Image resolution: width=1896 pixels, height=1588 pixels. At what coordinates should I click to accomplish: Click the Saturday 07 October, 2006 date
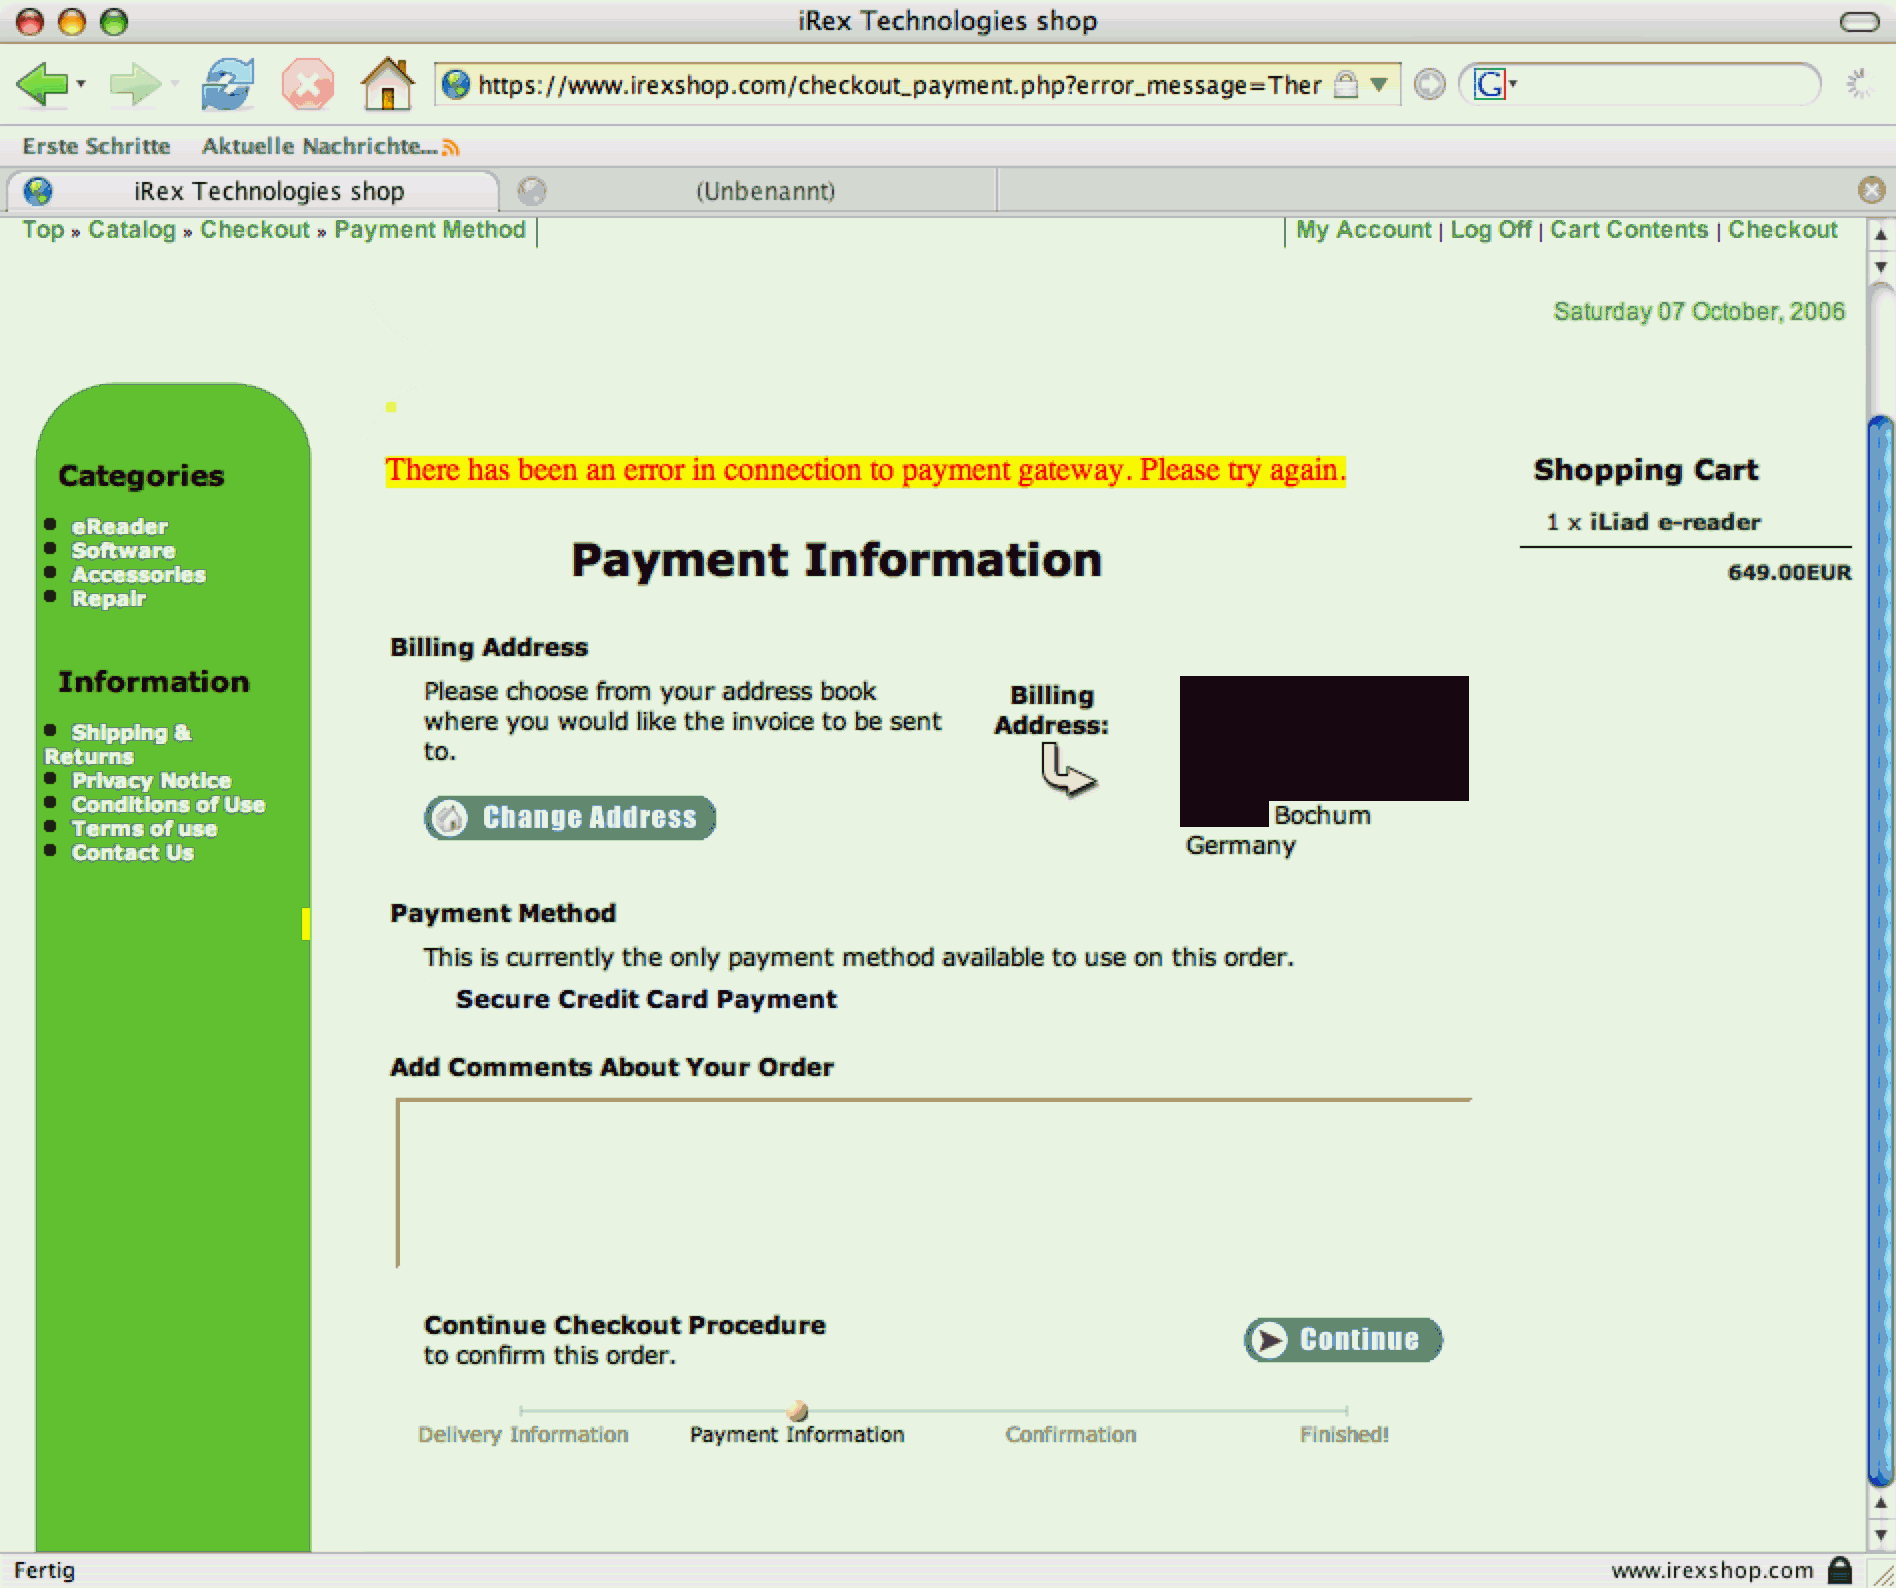(1699, 312)
